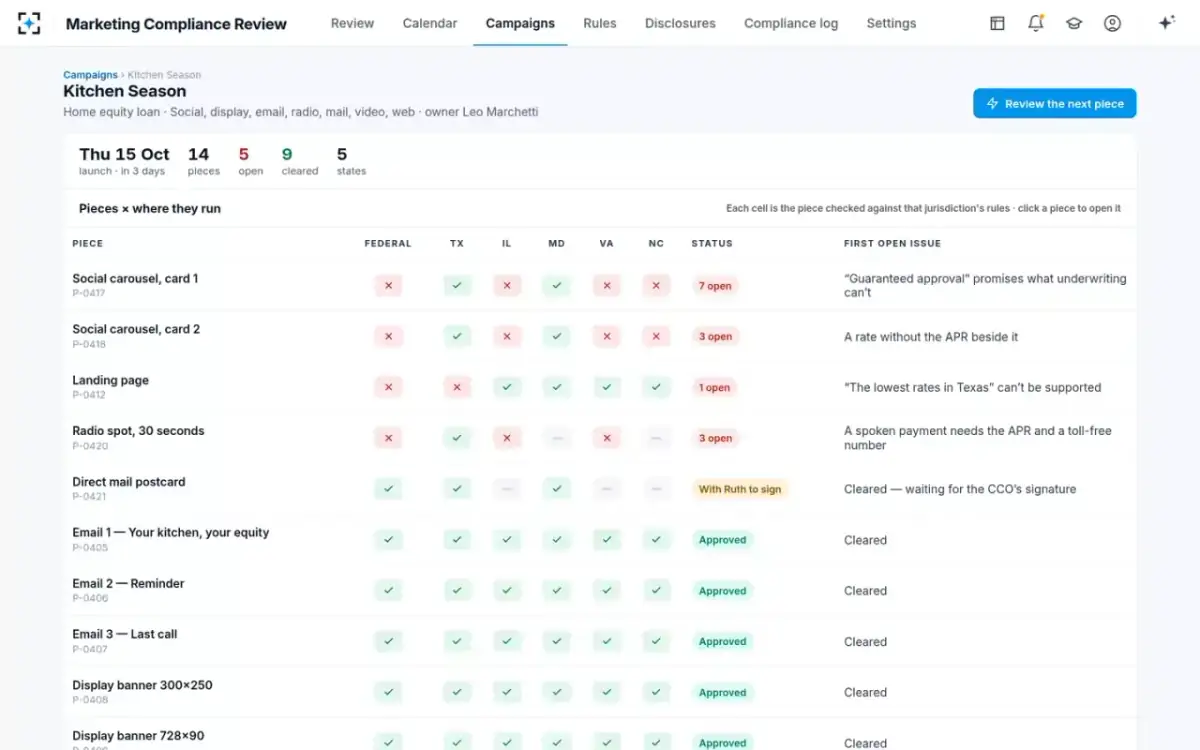Open the layout panel icon
This screenshot has height=750, width=1200.
(997, 23)
